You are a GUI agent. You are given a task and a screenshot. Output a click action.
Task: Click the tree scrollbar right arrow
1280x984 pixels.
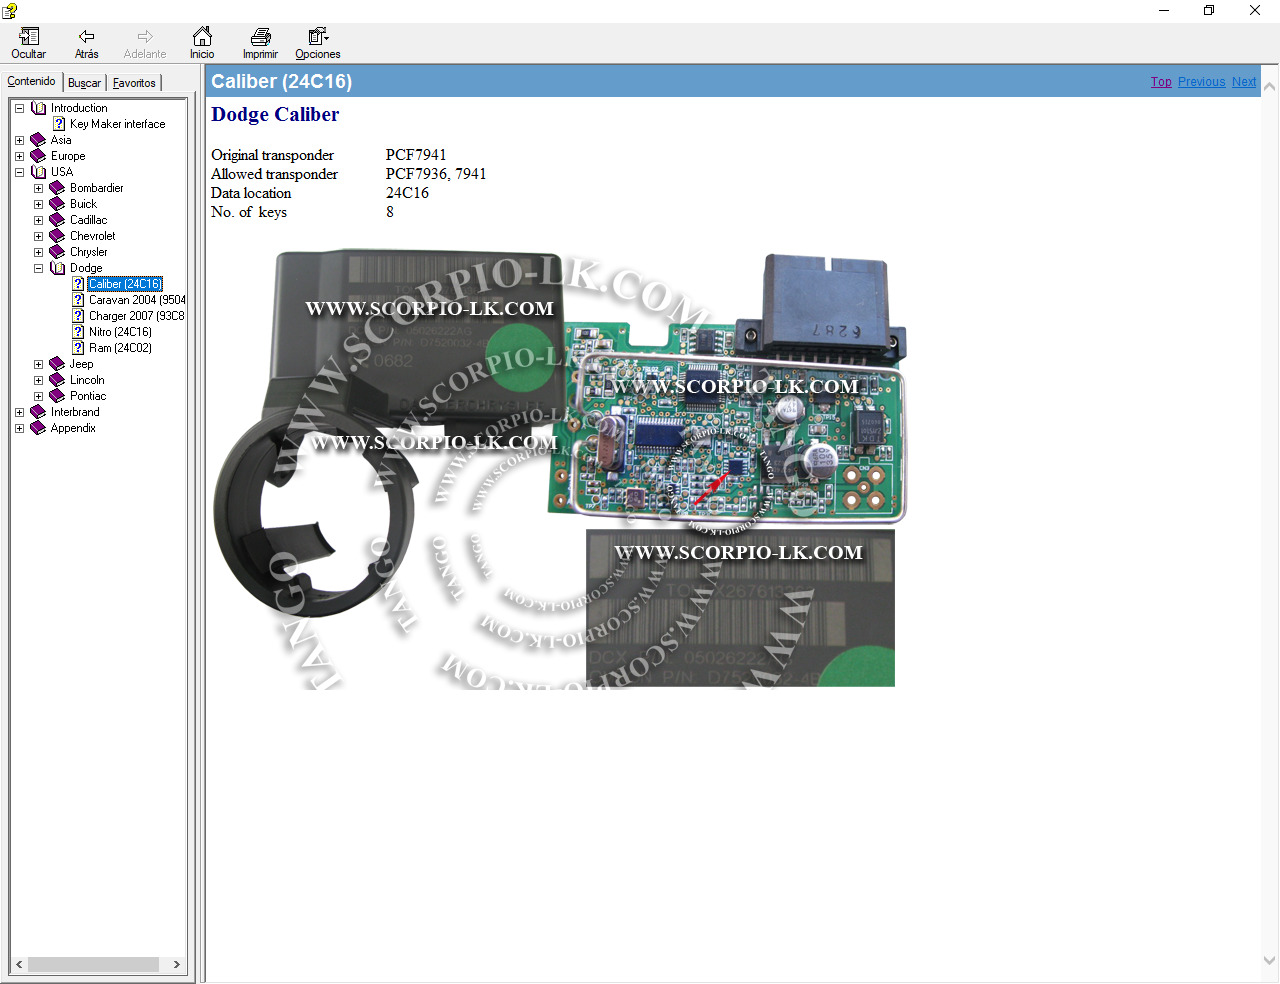(x=177, y=964)
